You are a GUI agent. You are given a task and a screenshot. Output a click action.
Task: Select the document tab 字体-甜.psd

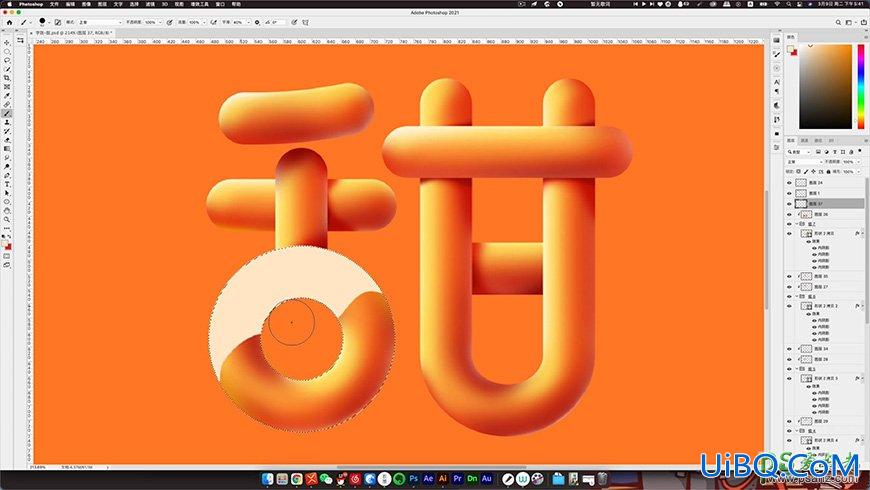click(x=72, y=33)
